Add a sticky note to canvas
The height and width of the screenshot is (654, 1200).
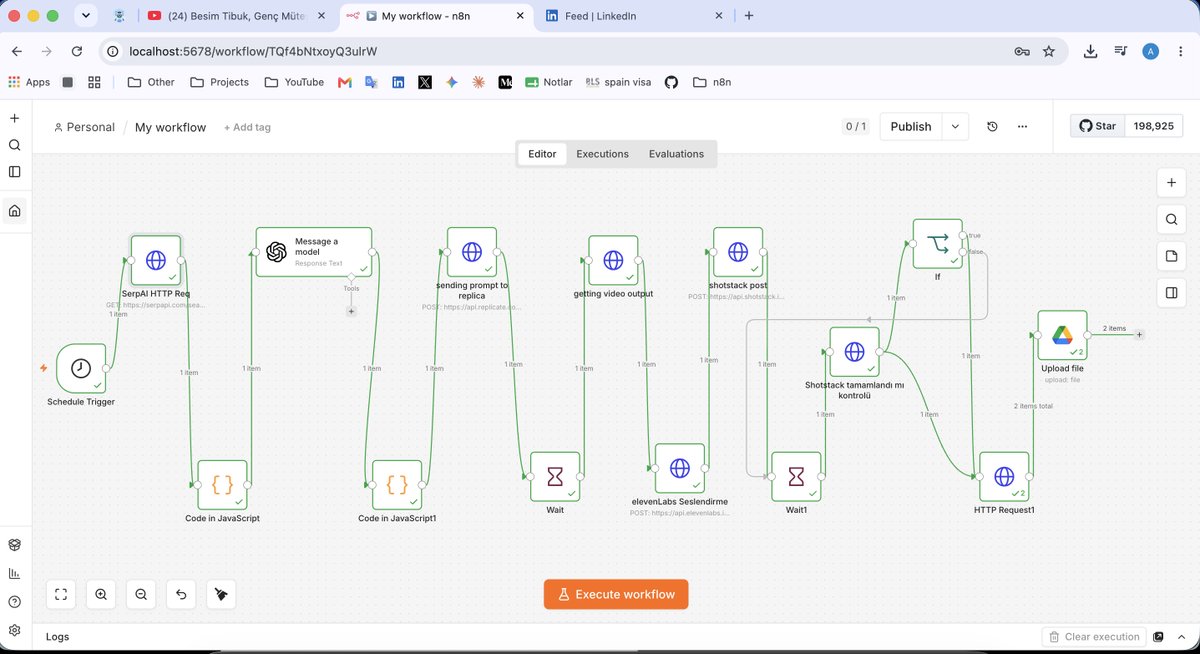1171,256
